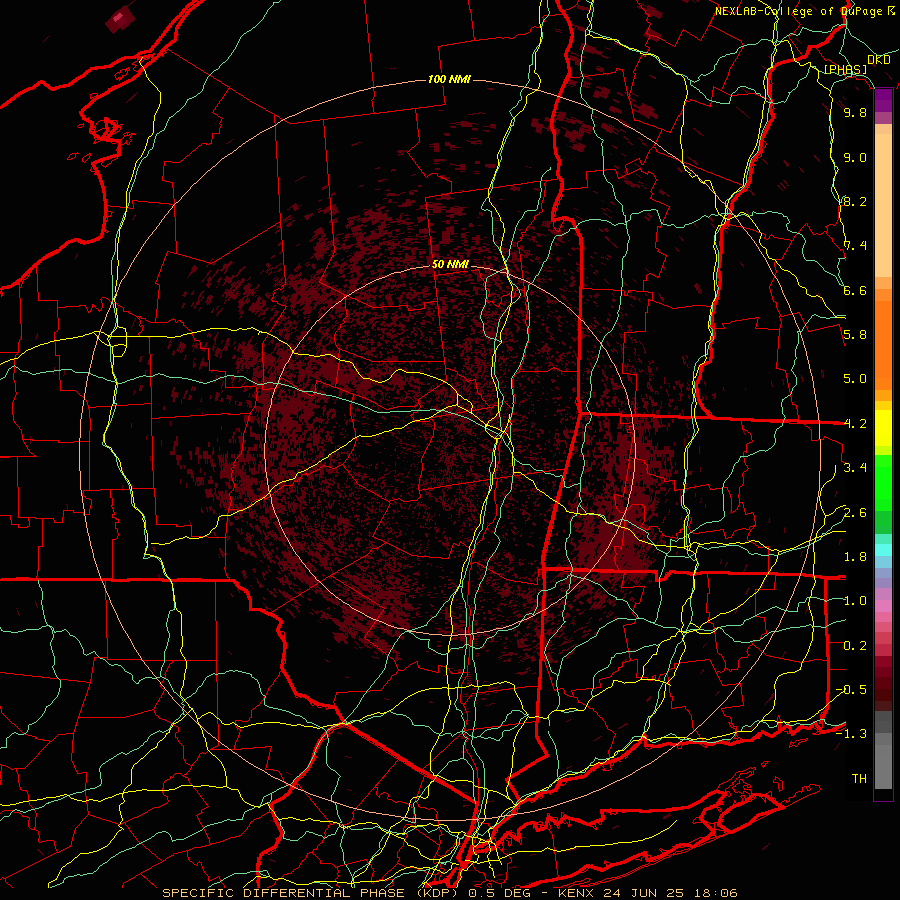Click the 5.8 scale value

coord(855,335)
